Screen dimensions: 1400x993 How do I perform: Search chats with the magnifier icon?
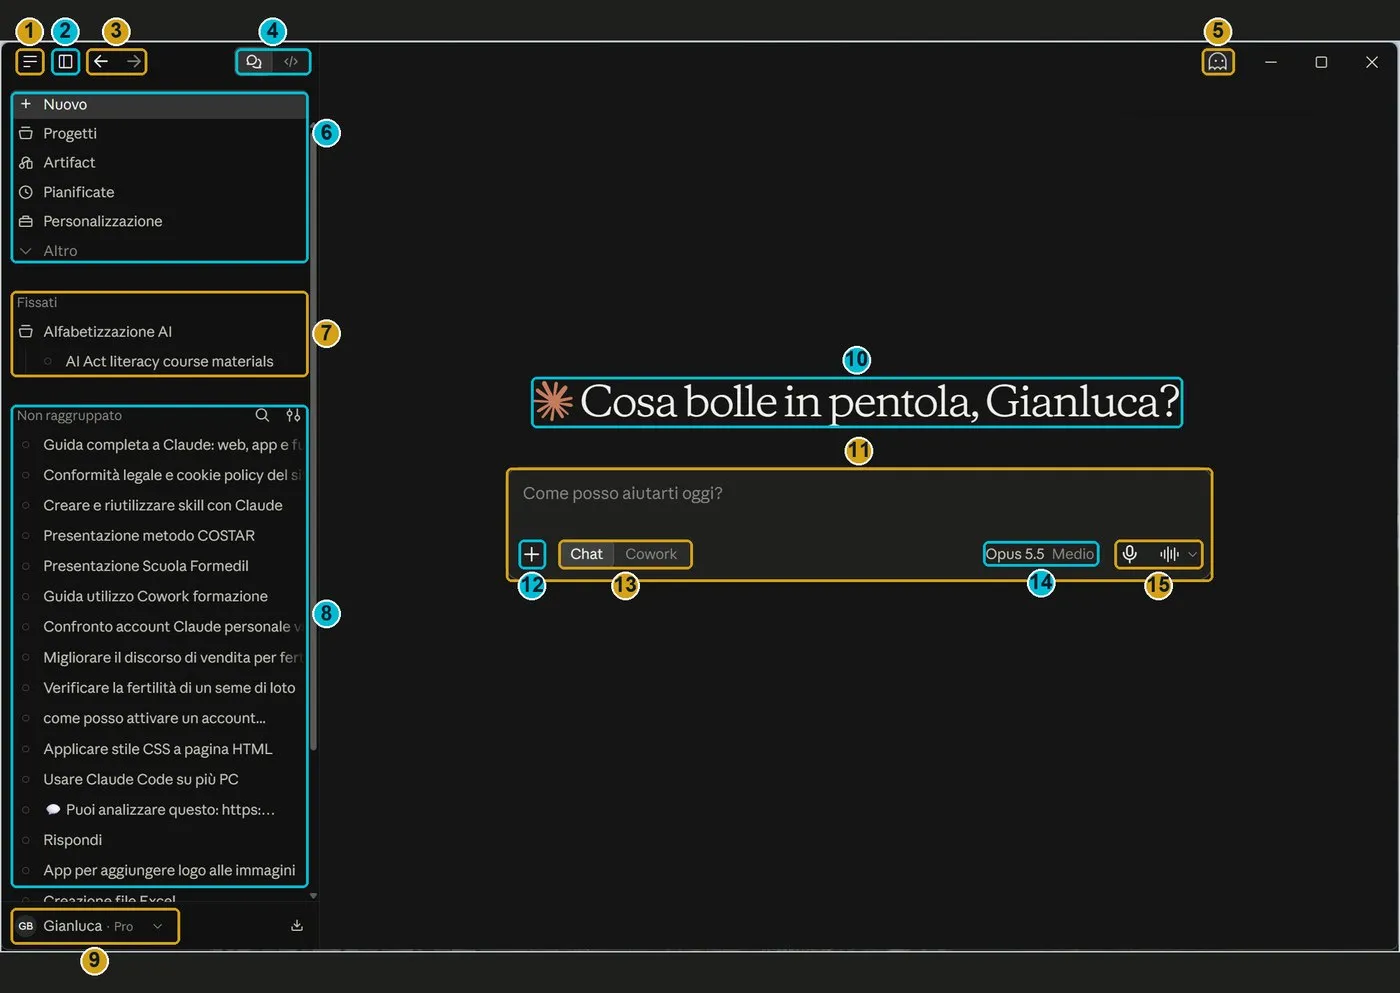click(x=262, y=415)
